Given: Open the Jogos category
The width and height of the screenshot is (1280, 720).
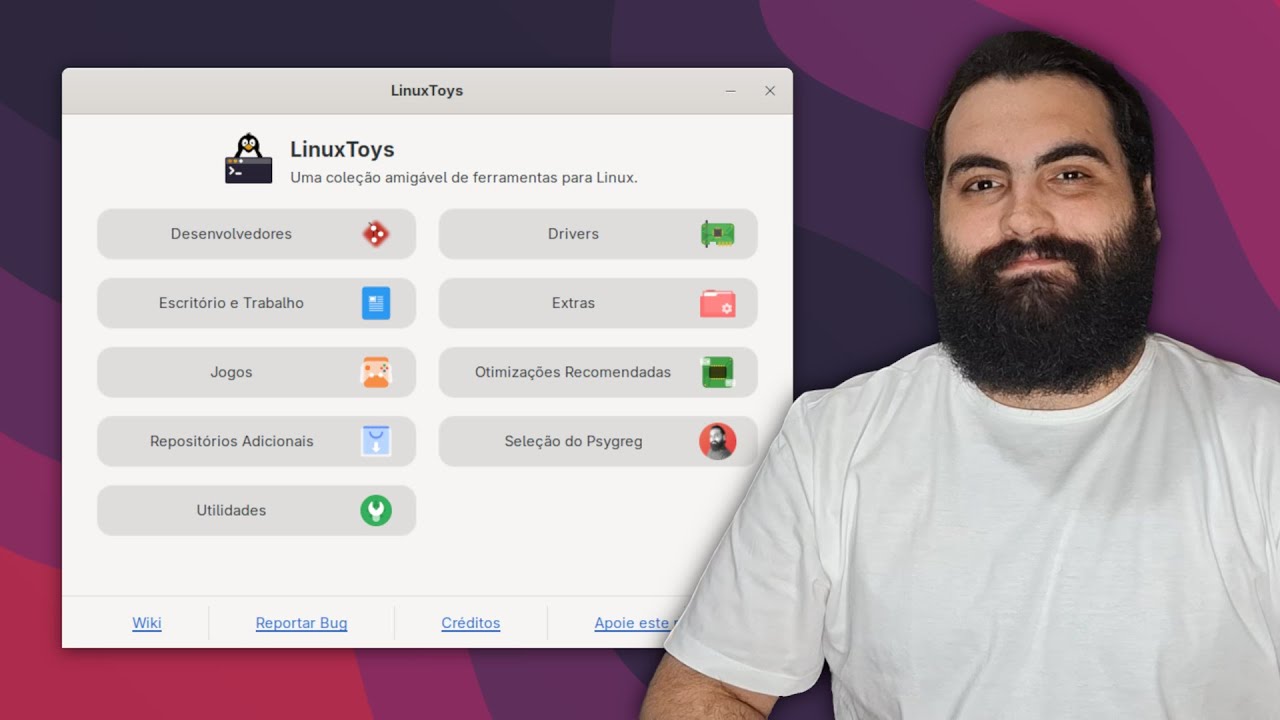Looking at the screenshot, I should (256, 372).
